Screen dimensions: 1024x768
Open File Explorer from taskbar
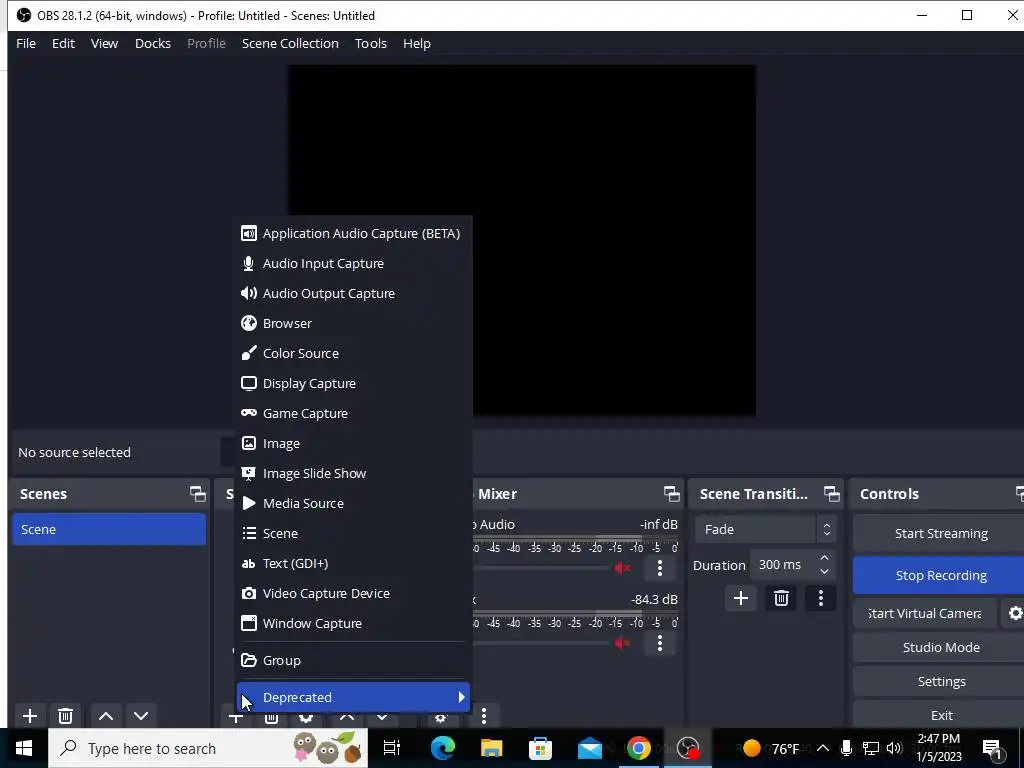coord(491,748)
